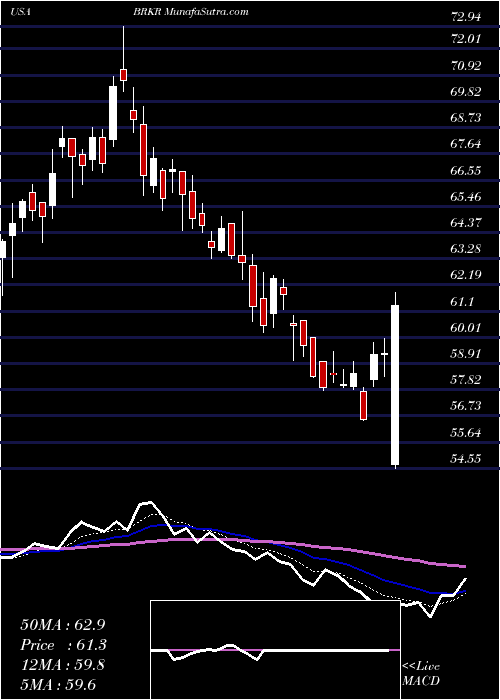500x700 pixels.
Task: Click the 67.64 price axis label
Action: tap(467, 144)
